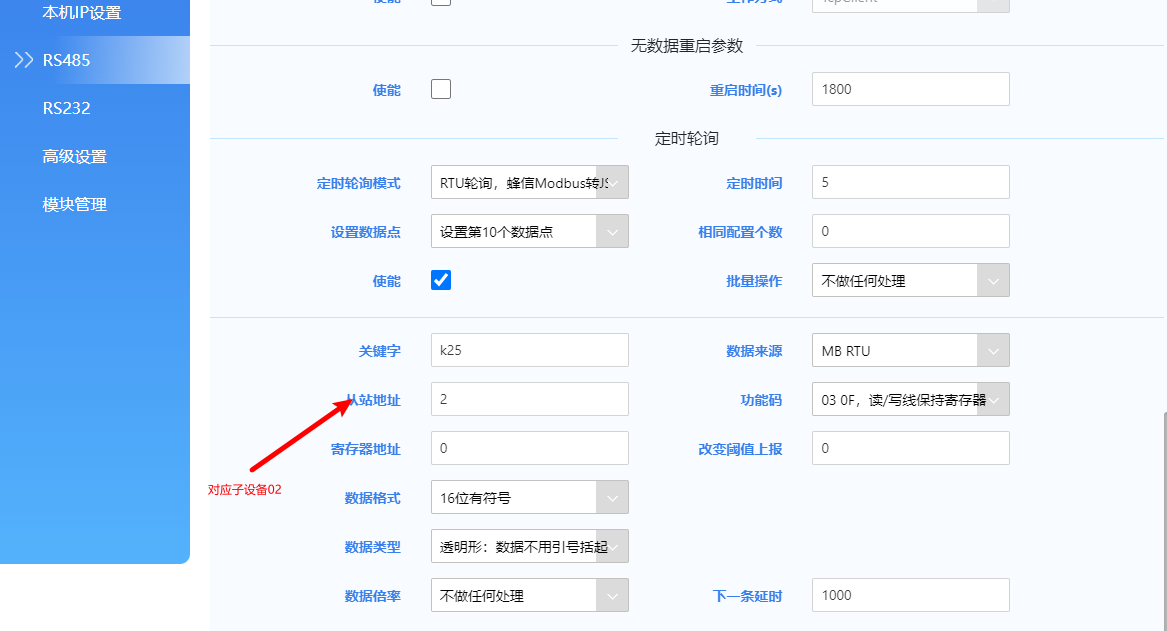Open the 数据格式 dropdown arrow
Screen dimensions: 1167x631
[x=612, y=497]
